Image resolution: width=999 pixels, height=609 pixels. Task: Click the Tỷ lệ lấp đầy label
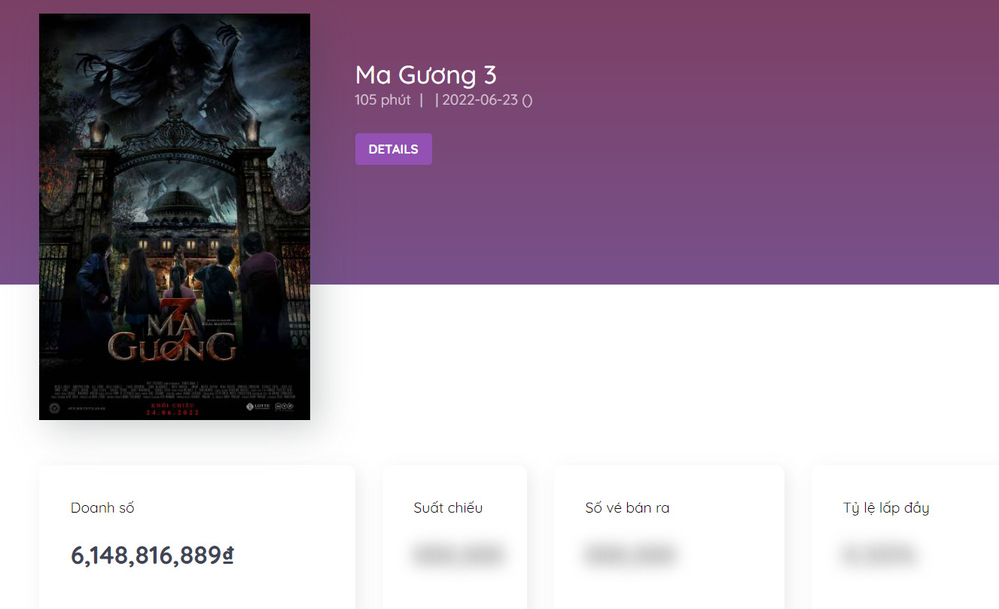coord(886,508)
